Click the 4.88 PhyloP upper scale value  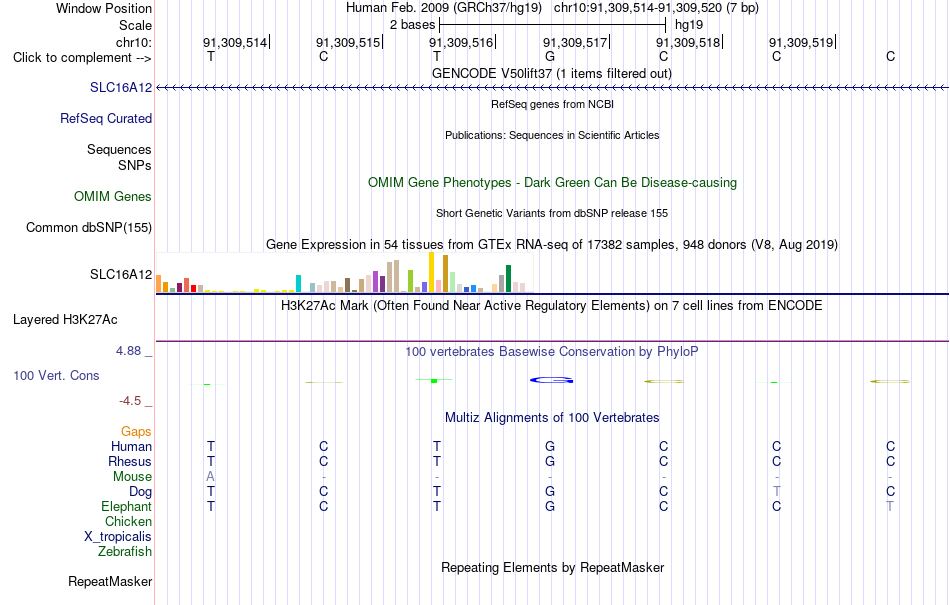[x=128, y=351]
